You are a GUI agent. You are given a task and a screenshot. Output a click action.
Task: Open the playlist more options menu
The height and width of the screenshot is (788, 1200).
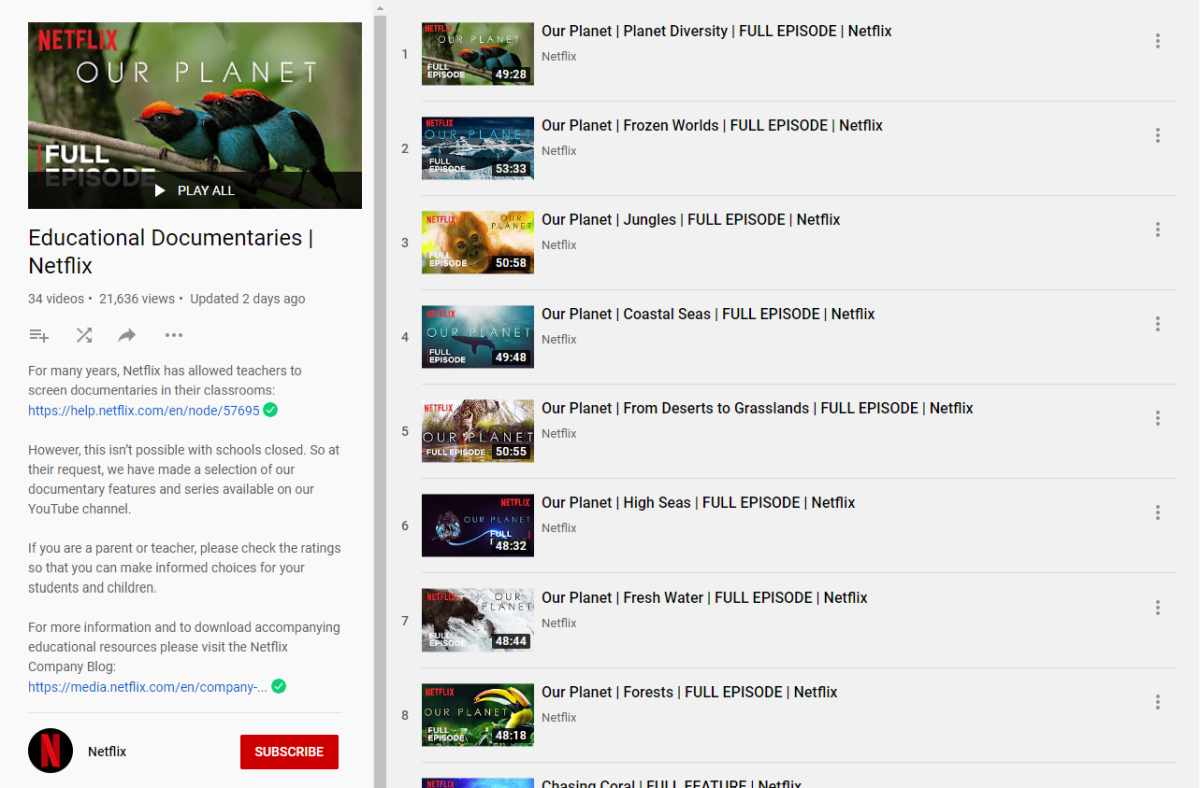point(174,335)
